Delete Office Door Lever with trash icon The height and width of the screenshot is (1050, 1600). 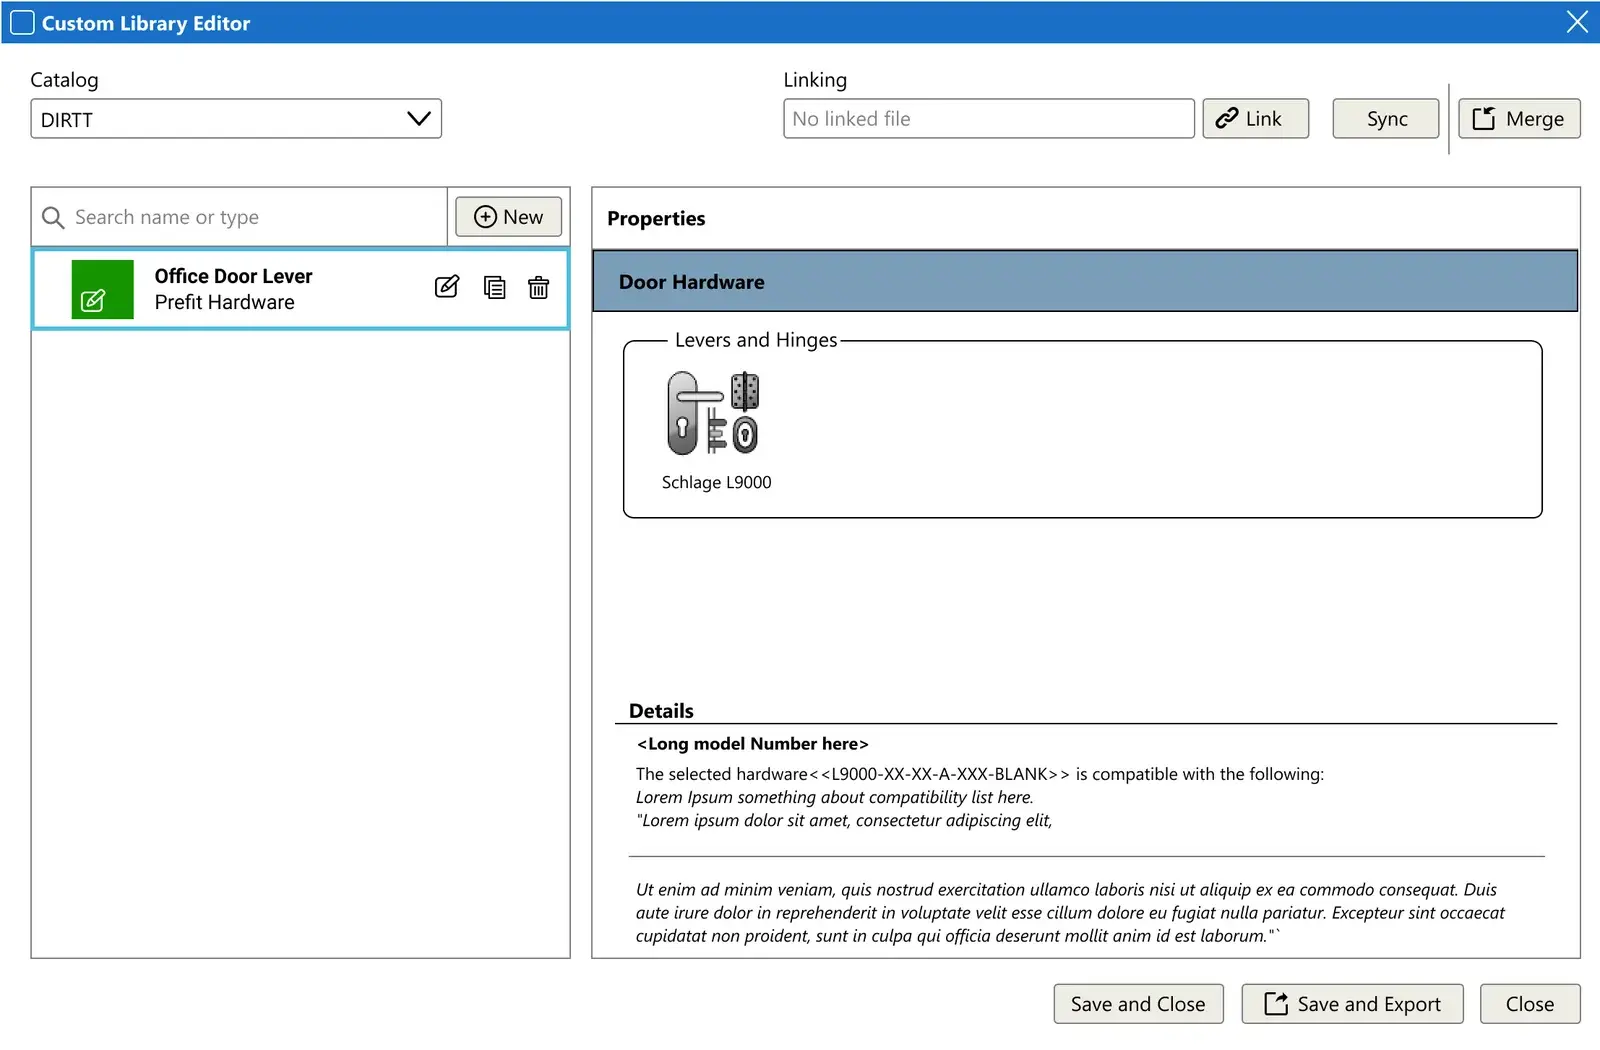tap(538, 288)
